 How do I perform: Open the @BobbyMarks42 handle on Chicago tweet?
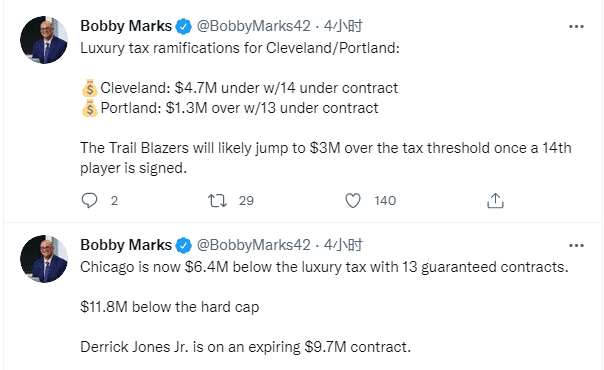(x=253, y=245)
